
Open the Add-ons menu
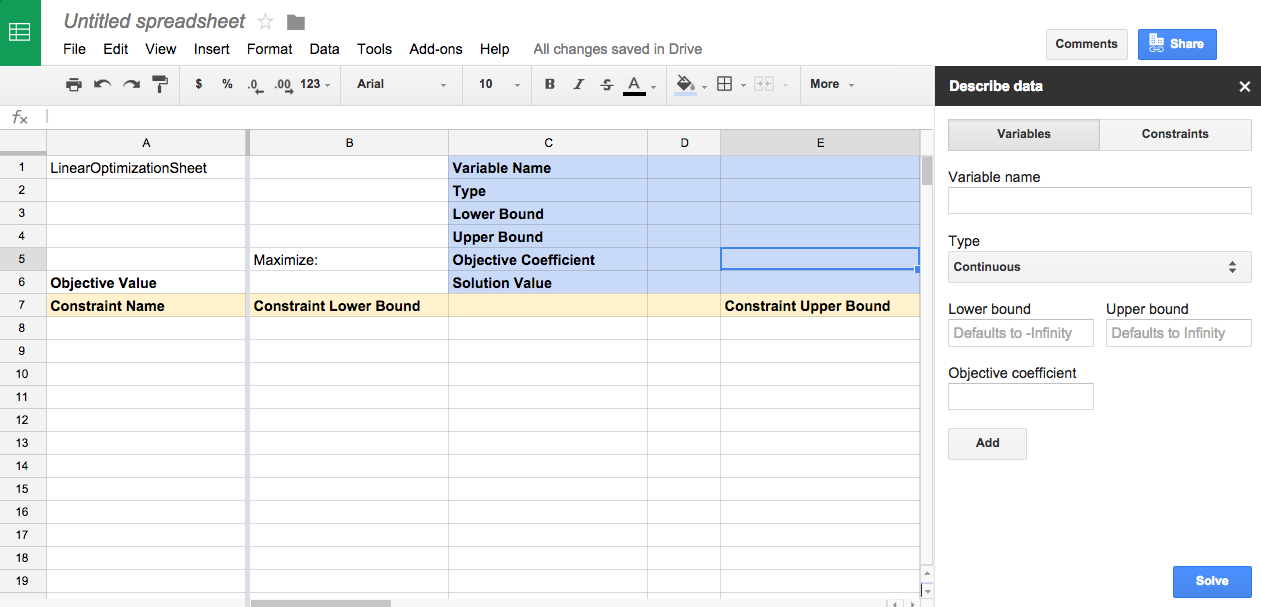pyautogui.click(x=436, y=49)
